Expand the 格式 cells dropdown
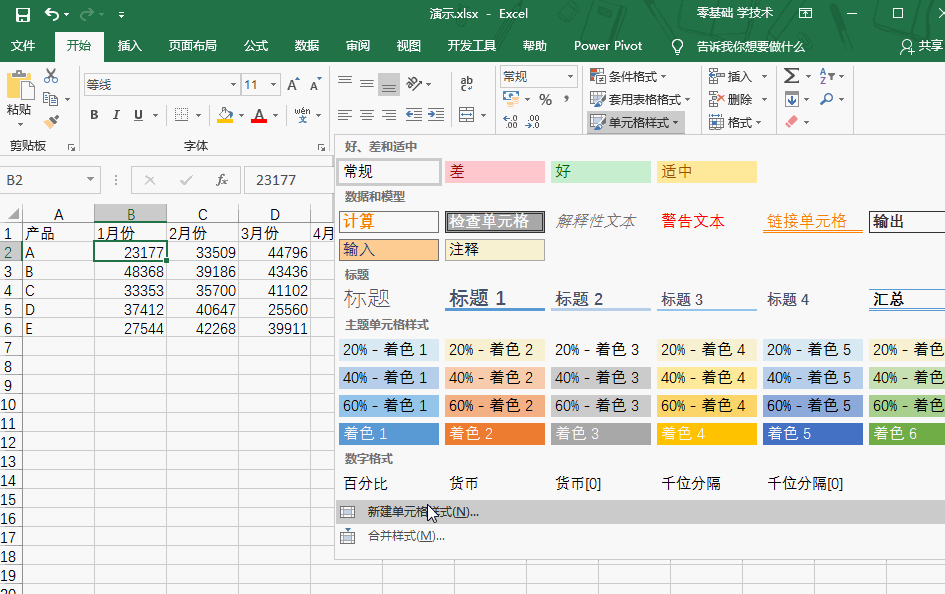 click(758, 122)
